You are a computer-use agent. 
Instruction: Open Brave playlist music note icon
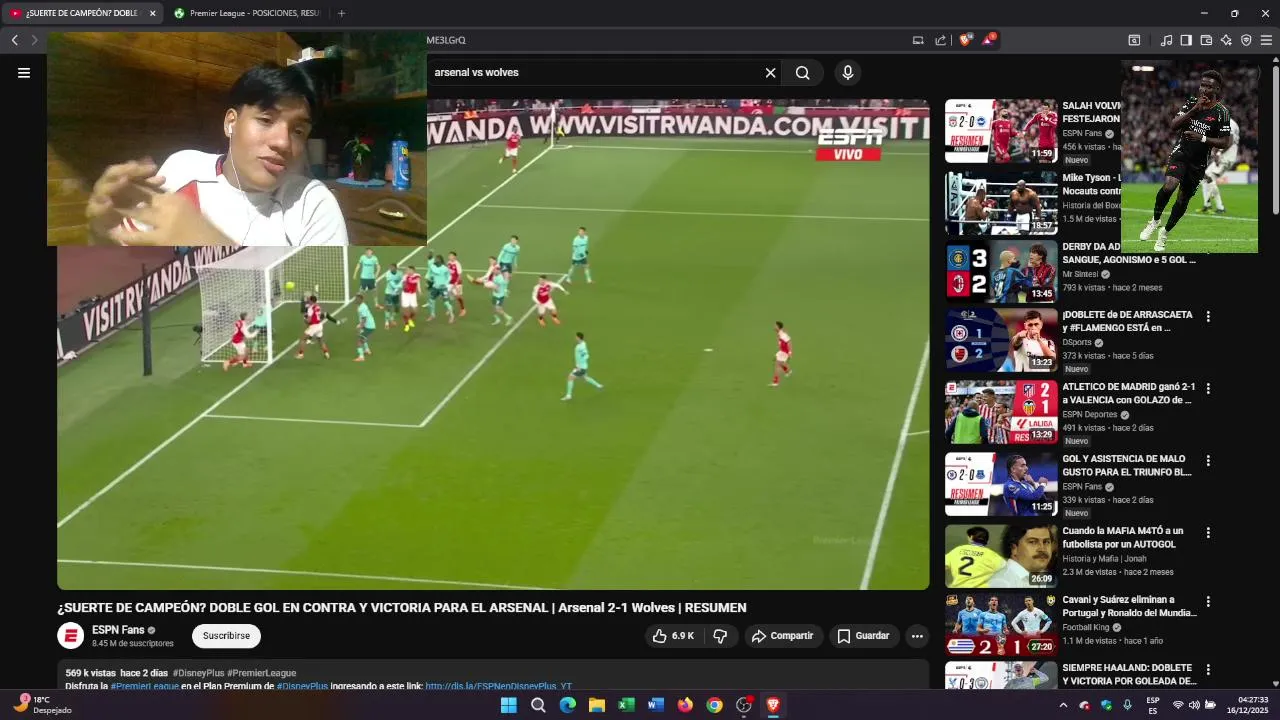coord(1166,40)
